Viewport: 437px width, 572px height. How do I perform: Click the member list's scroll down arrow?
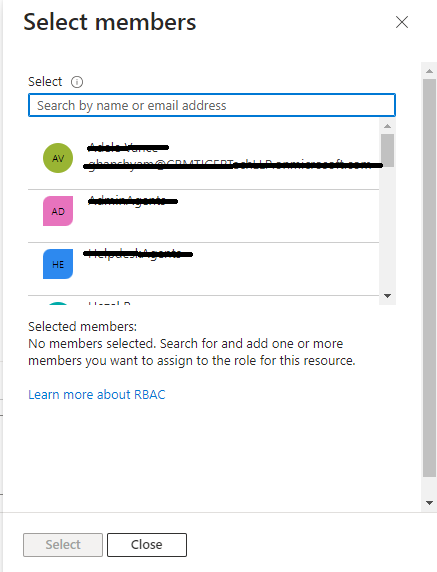click(387, 296)
